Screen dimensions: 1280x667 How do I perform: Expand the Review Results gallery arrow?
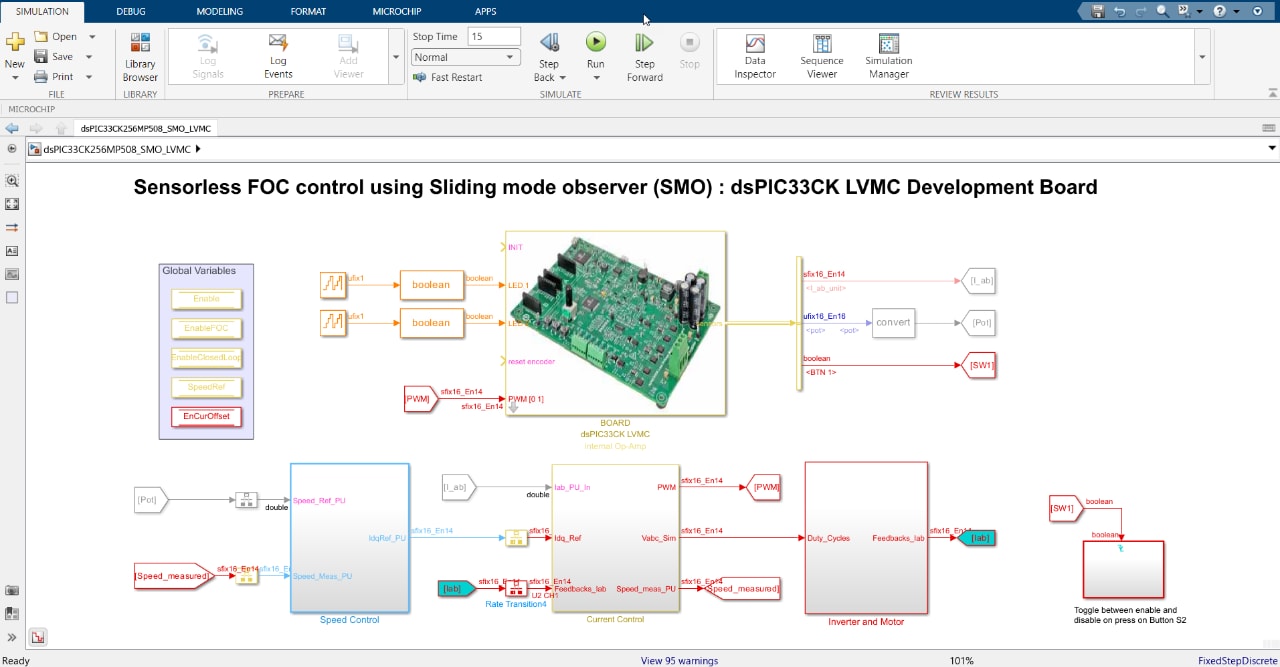[1203, 57]
